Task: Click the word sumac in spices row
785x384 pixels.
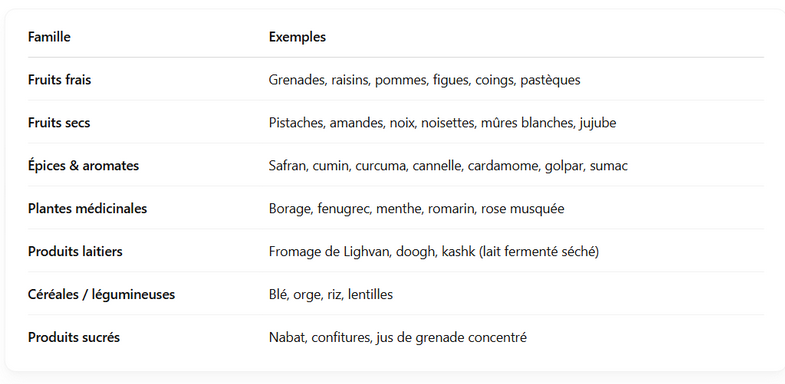Action: 609,166
